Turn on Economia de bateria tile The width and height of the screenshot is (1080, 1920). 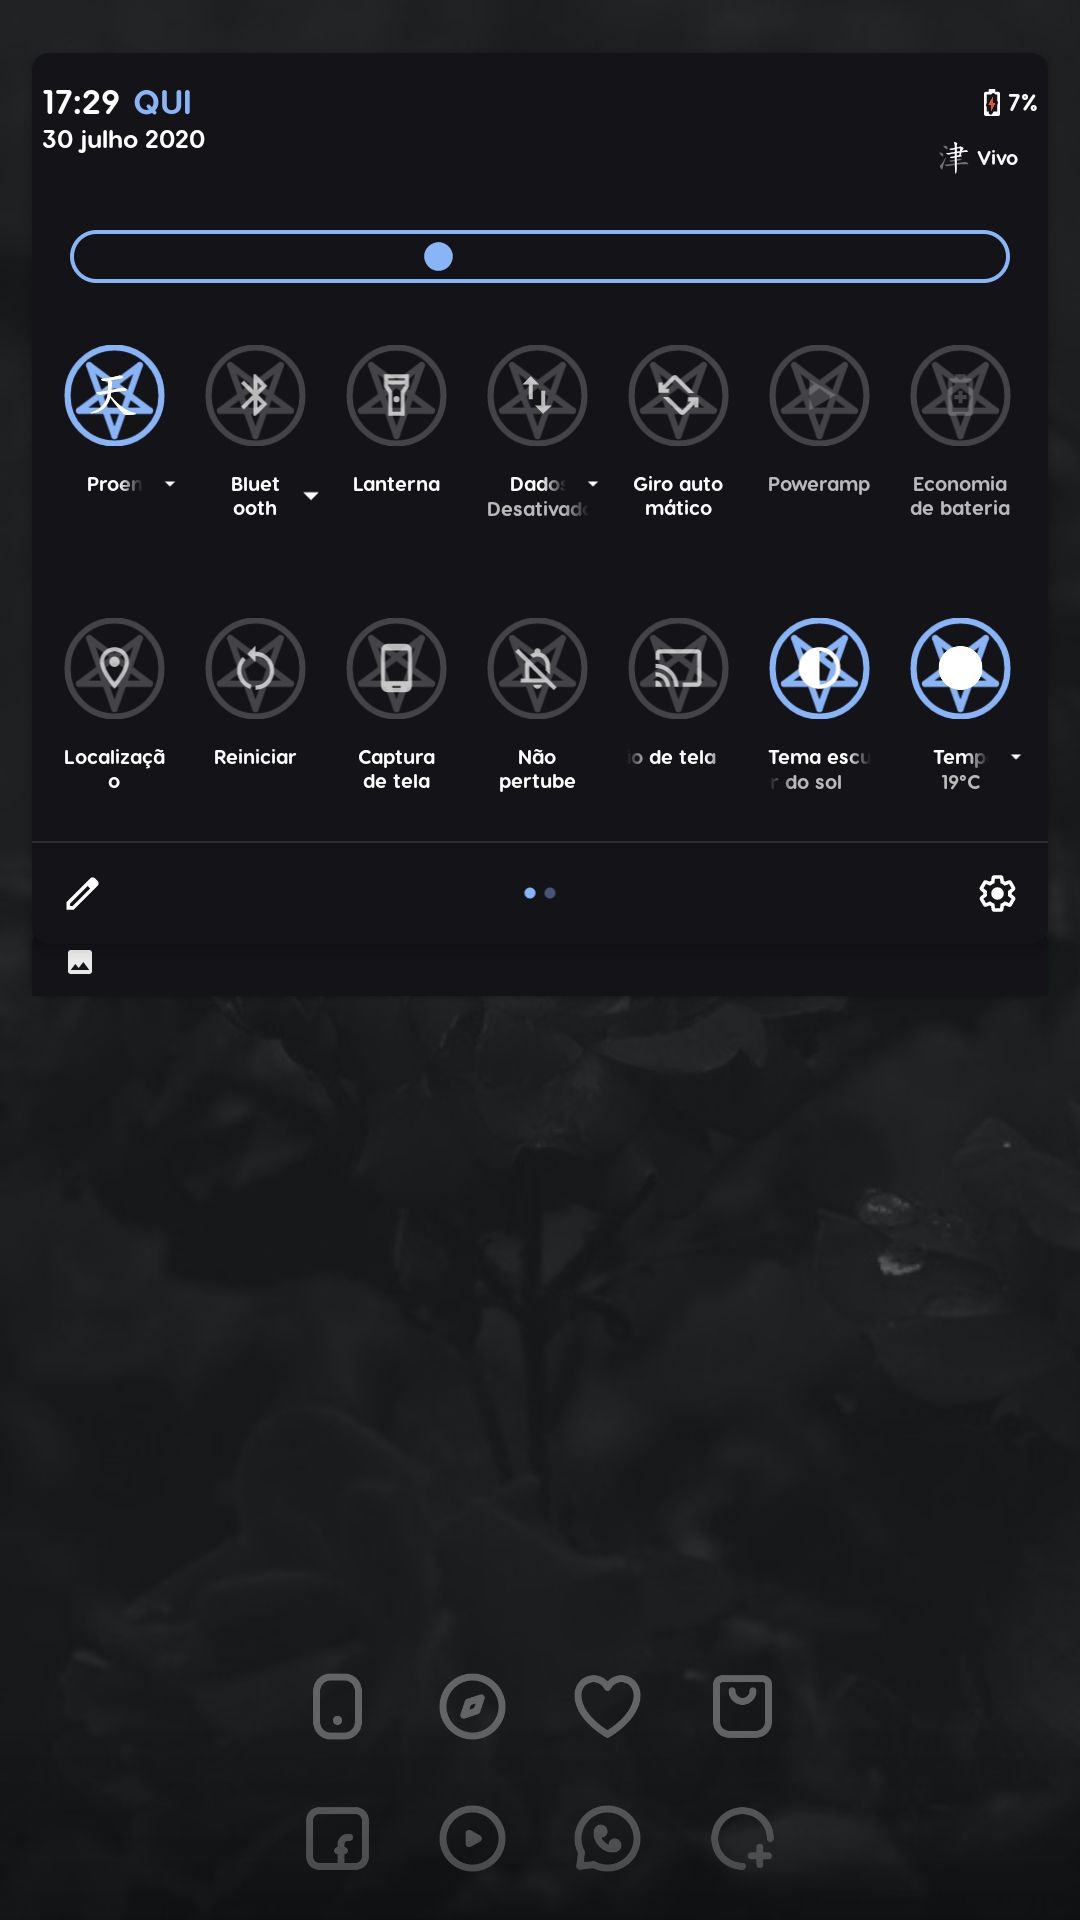click(x=960, y=395)
